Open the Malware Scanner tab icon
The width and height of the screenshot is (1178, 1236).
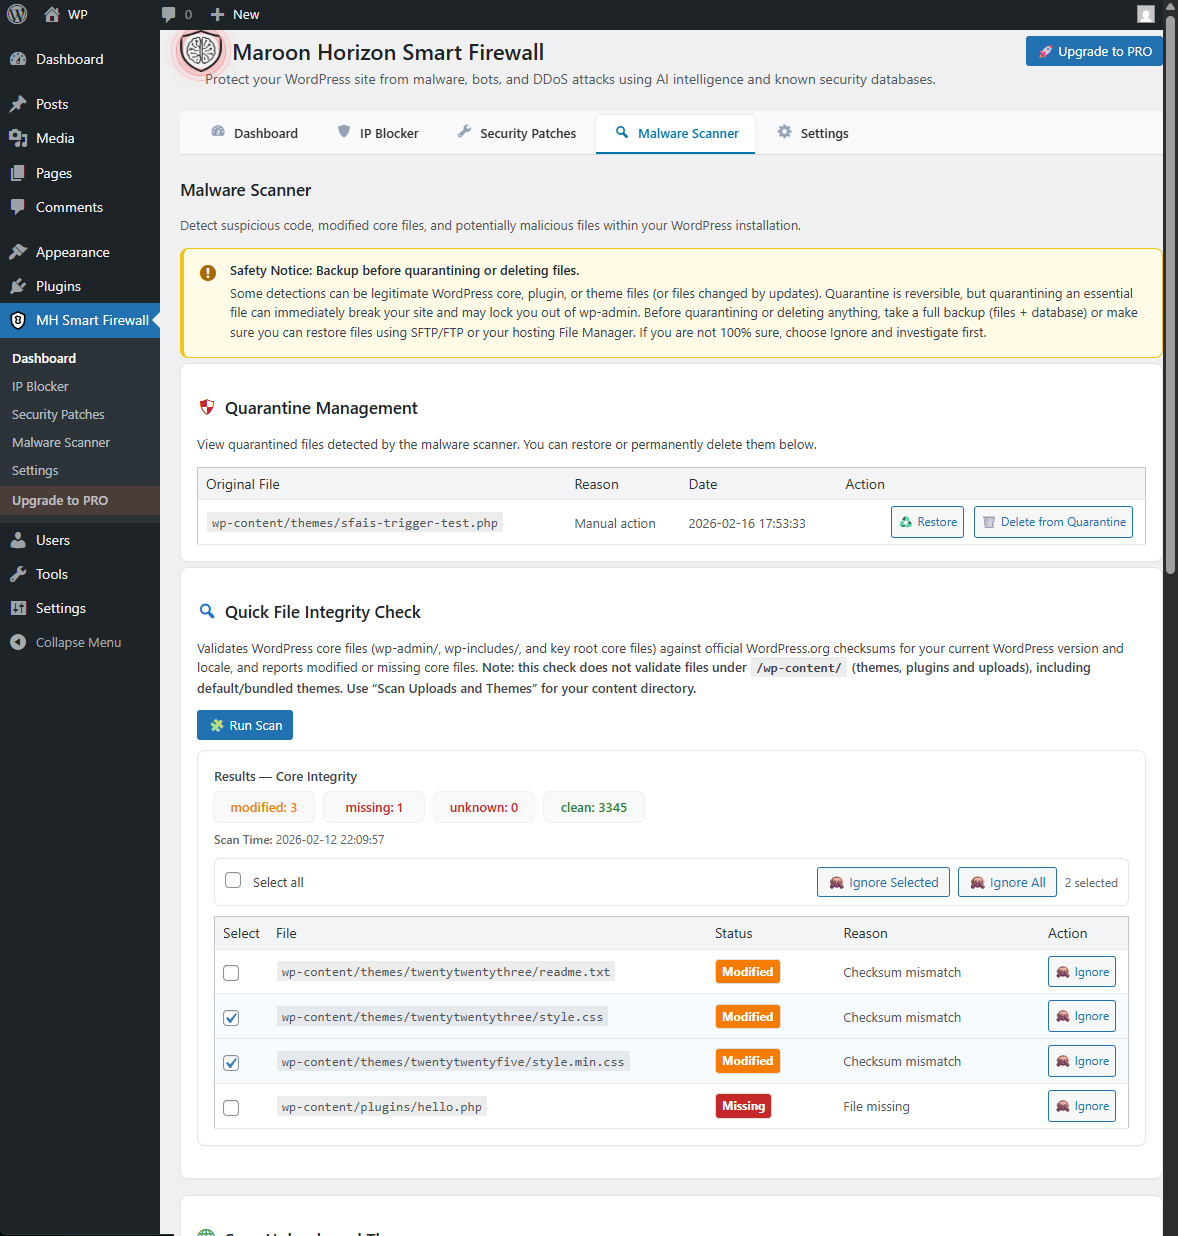(x=621, y=132)
